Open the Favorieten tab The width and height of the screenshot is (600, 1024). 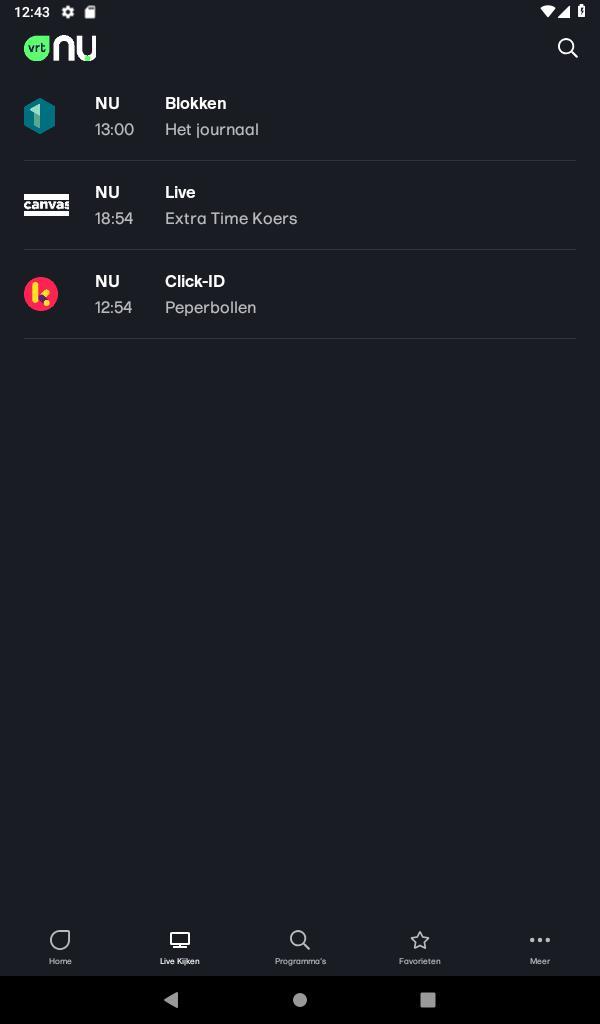click(420, 946)
